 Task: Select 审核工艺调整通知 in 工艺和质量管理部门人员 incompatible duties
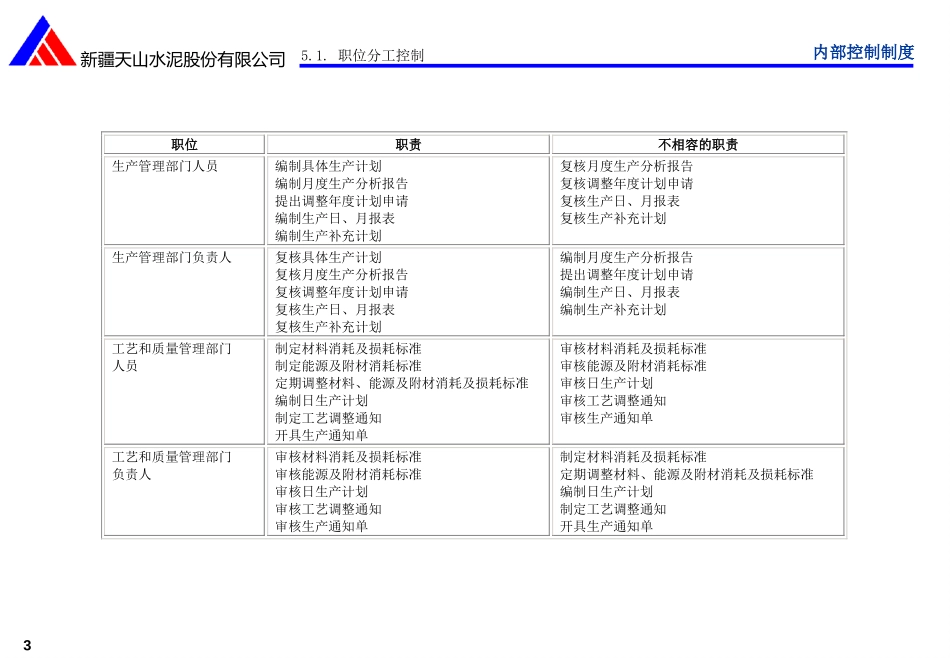pyautogui.click(x=613, y=400)
